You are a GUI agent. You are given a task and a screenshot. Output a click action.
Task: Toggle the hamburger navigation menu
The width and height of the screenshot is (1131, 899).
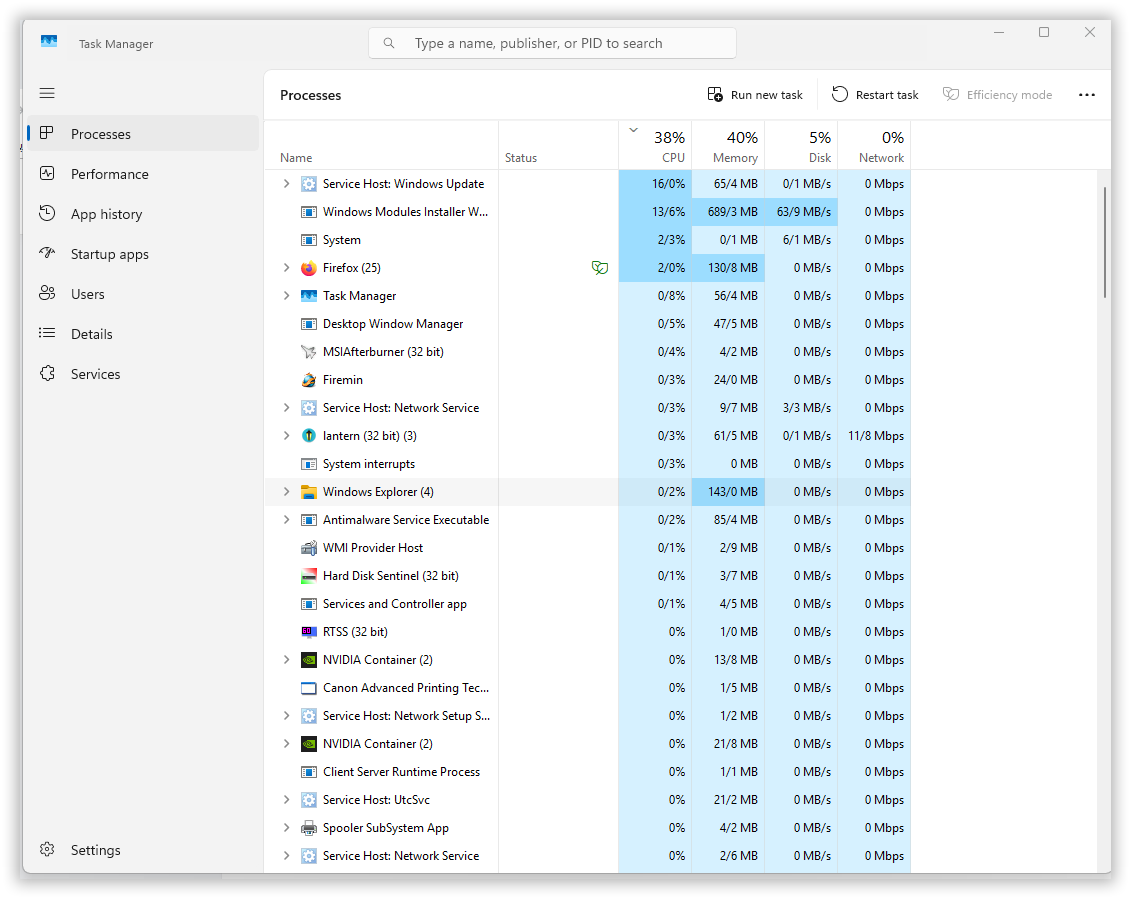(x=47, y=93)
